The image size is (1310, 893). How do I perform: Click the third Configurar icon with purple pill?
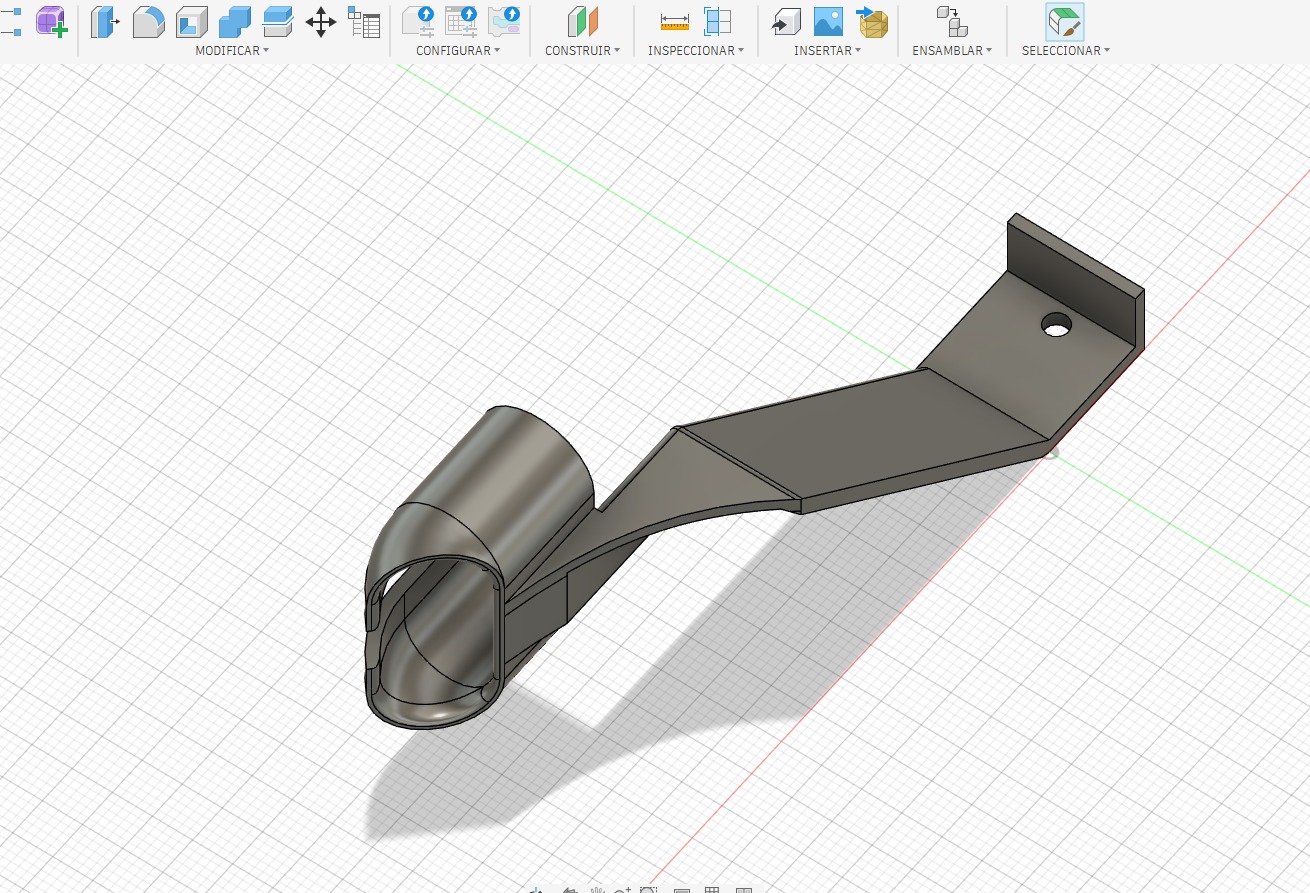(504, 21)
